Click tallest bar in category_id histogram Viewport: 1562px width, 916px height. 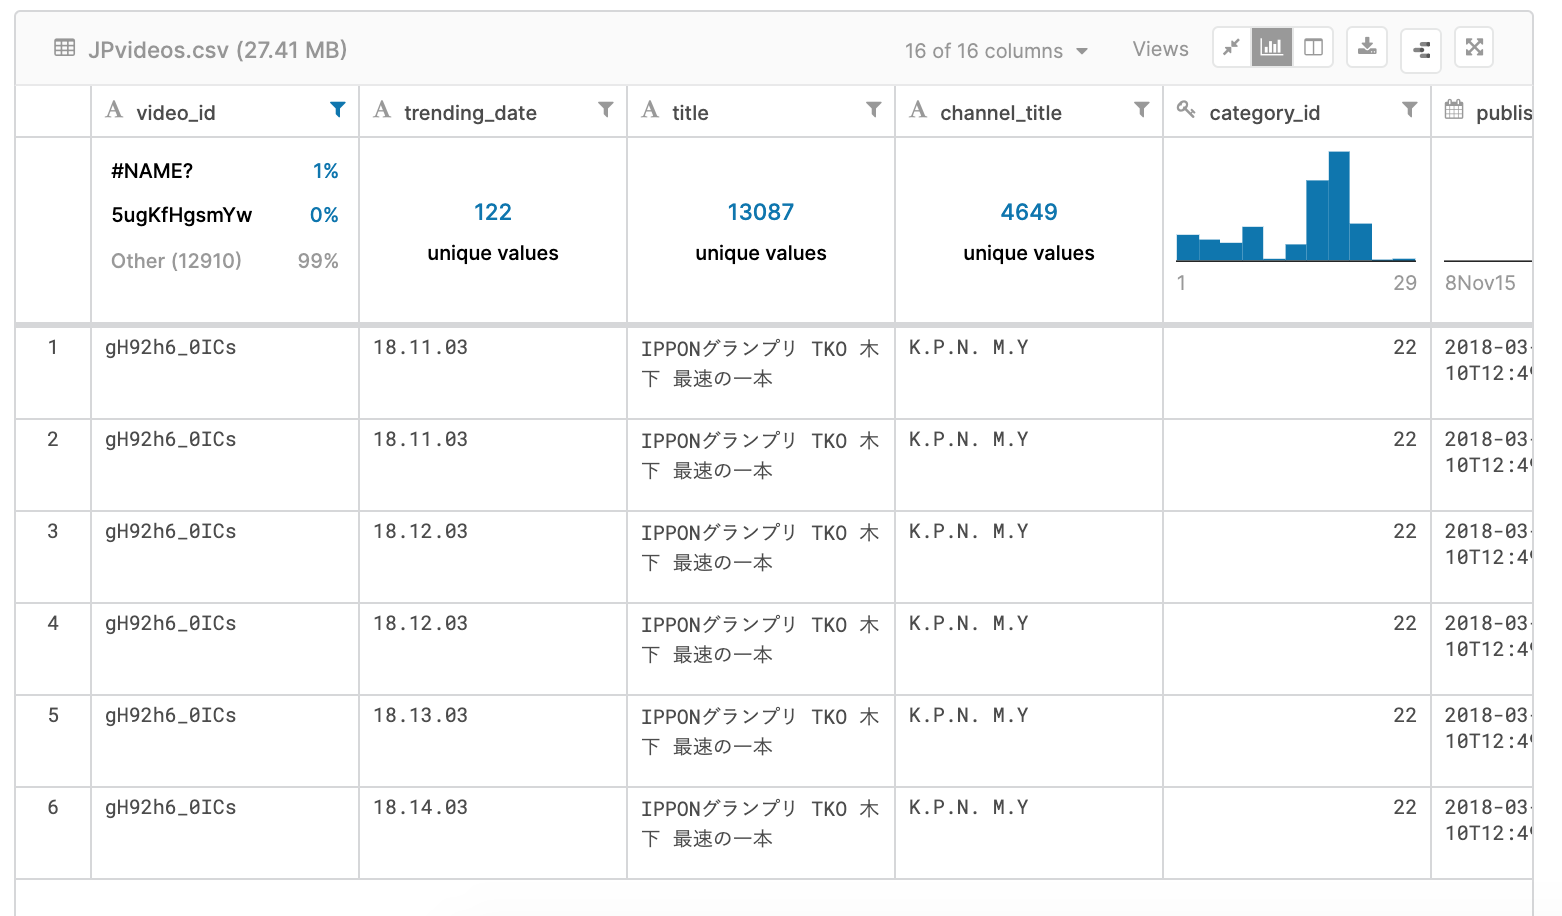coord(1339,206)
